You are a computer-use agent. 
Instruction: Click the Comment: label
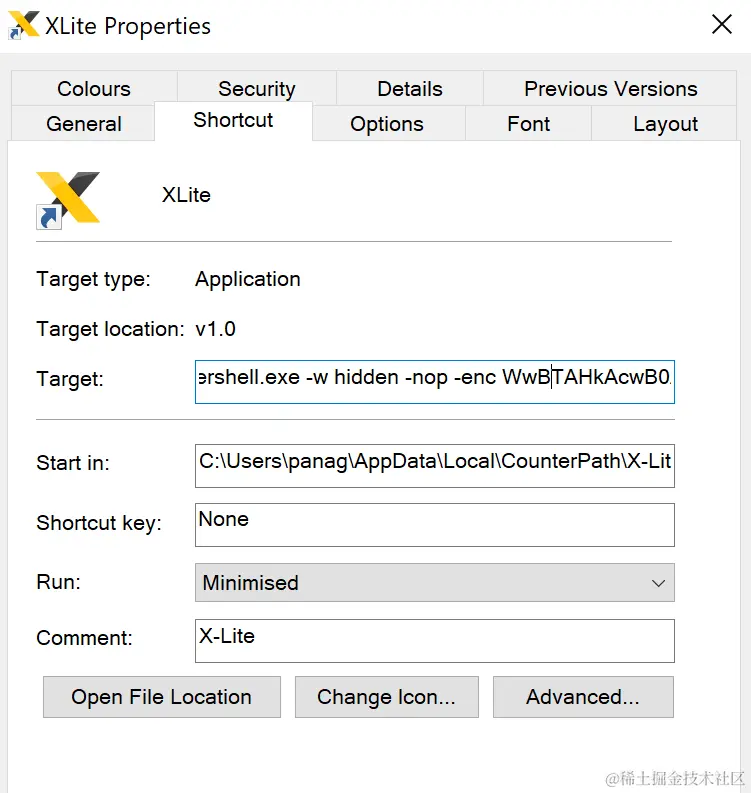point(84,638)
